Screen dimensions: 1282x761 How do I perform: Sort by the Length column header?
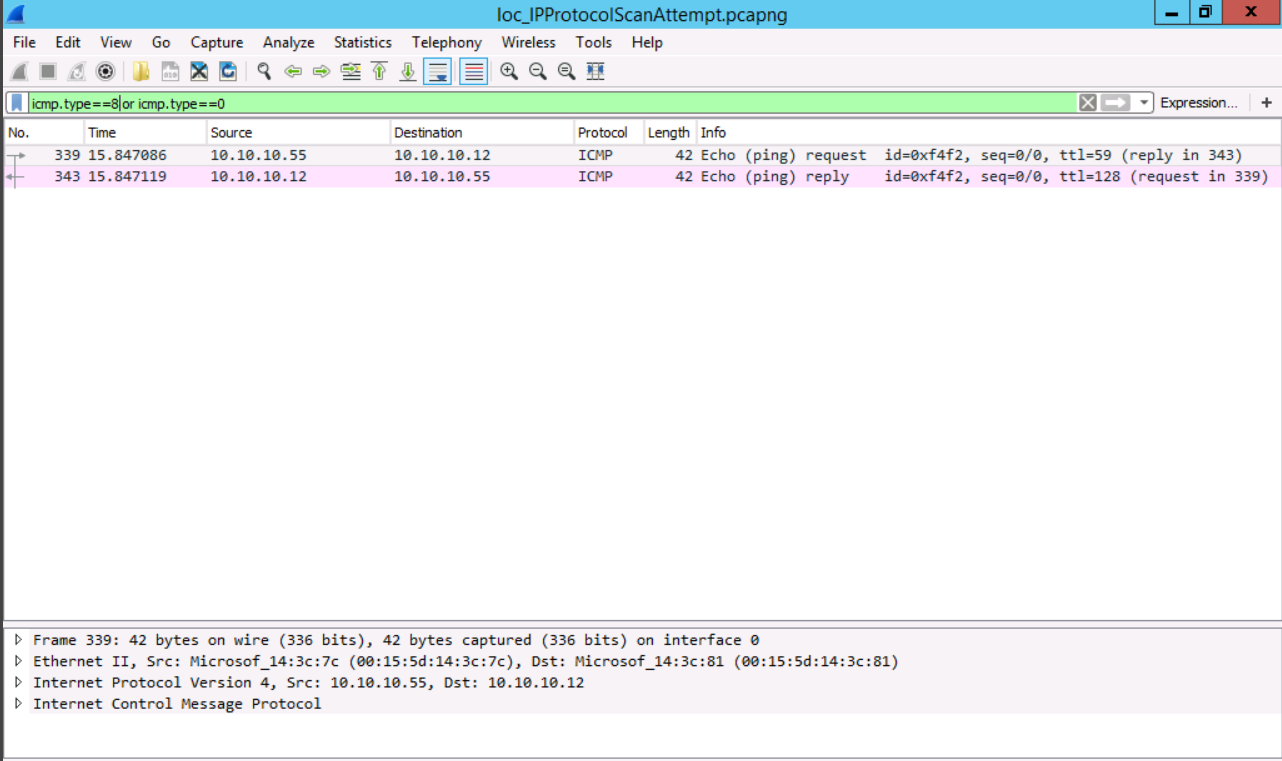(669, 132)
